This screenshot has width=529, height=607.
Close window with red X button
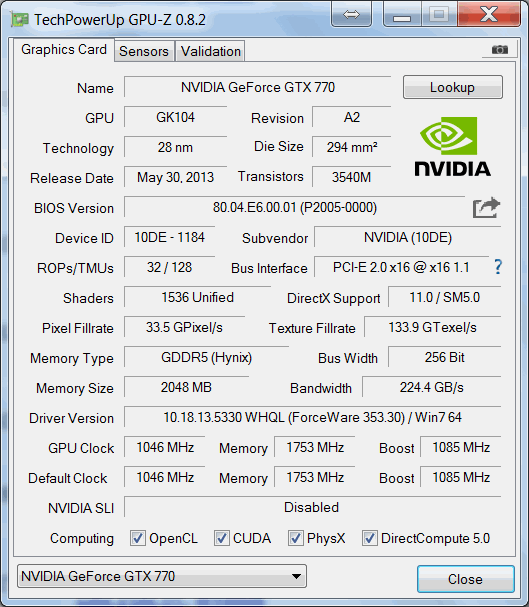489,15
